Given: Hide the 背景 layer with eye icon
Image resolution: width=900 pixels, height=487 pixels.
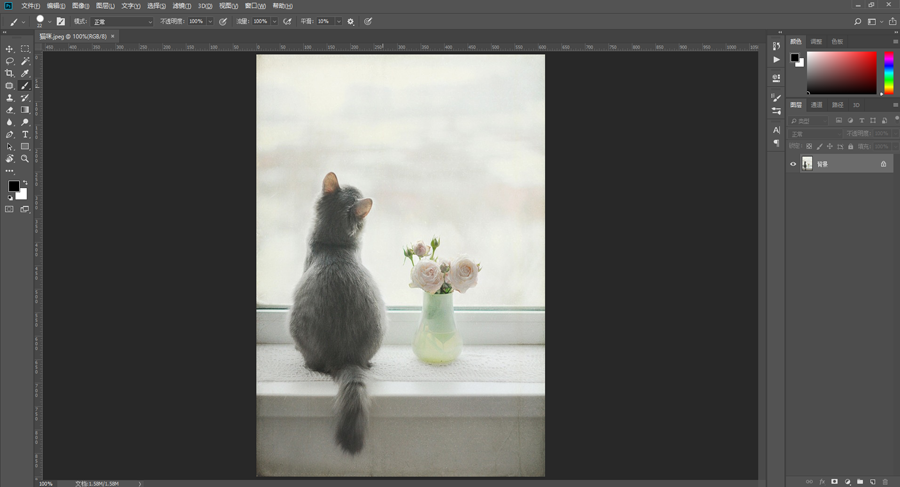Looking at the screenshot, I should [x=793, y=164].
